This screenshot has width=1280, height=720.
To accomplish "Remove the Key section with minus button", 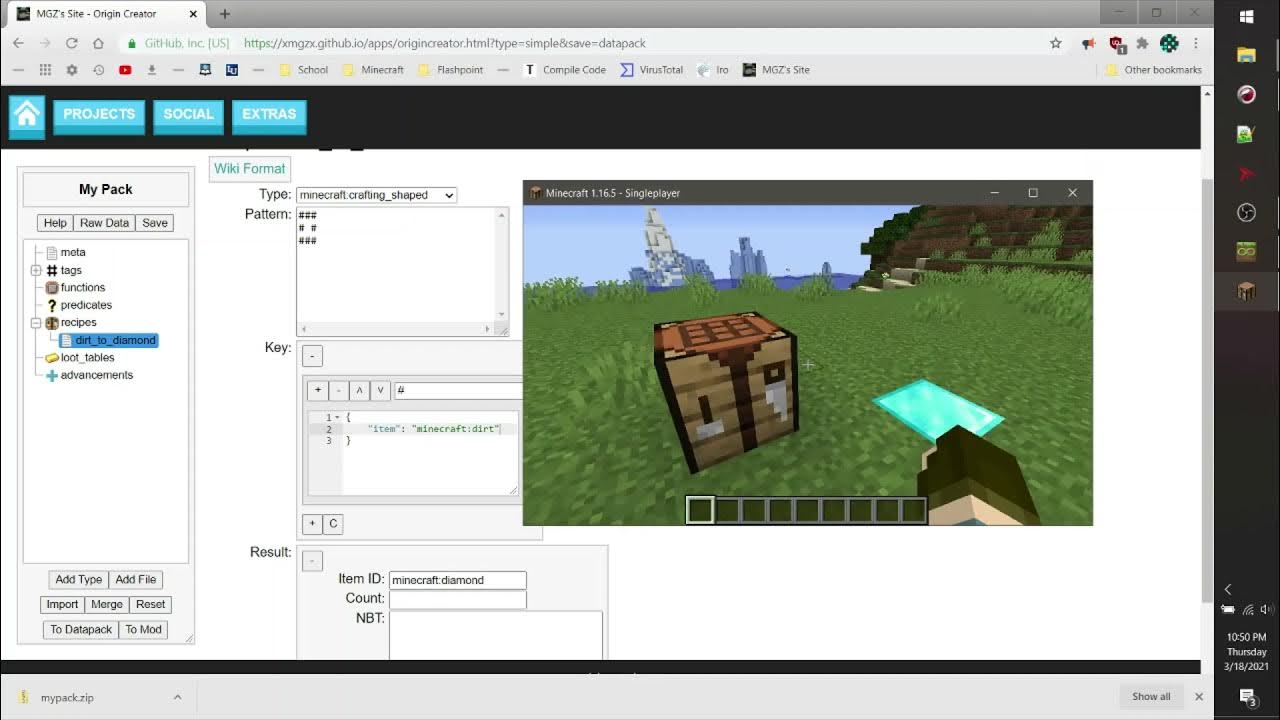I will tap(312, 356).
